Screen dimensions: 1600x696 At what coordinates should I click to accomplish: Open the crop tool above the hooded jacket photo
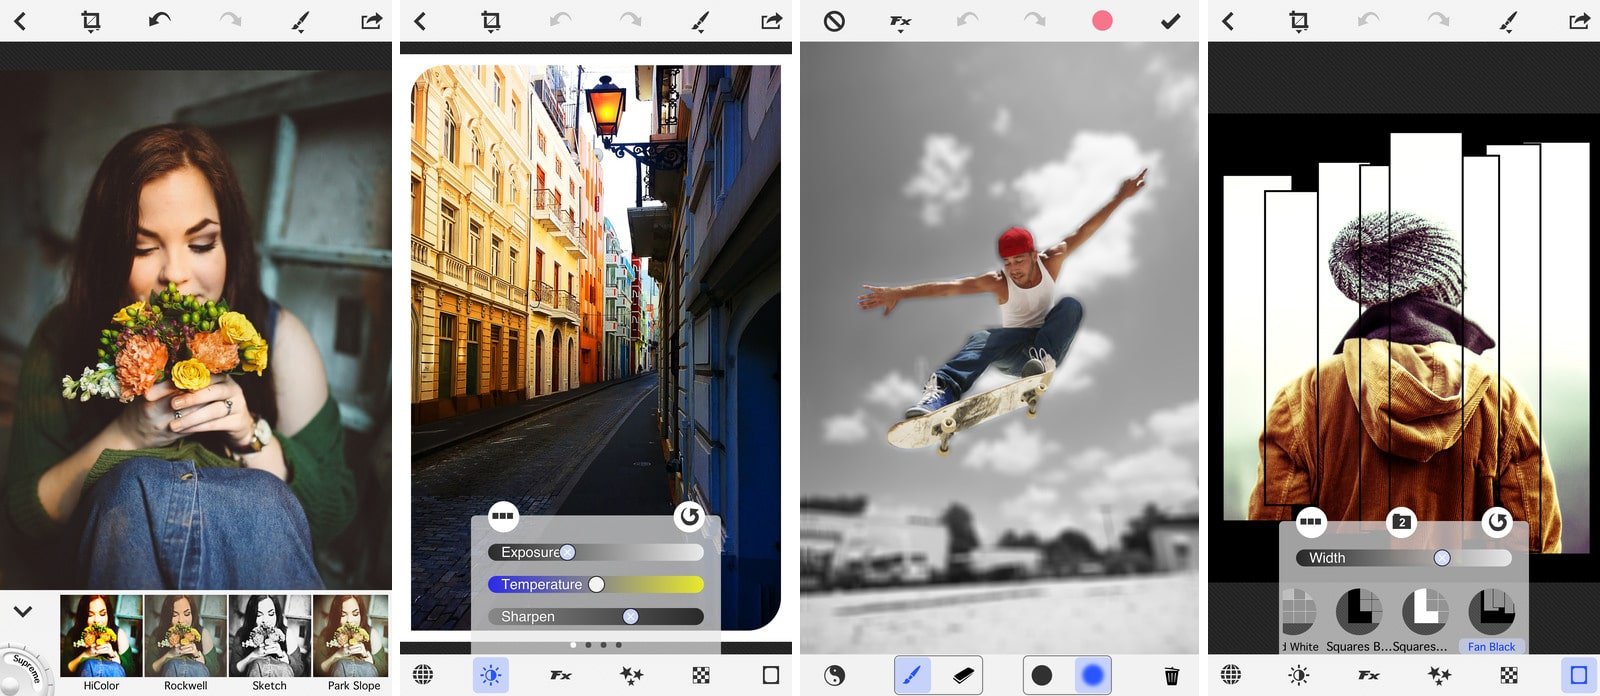pos(1299,21)
